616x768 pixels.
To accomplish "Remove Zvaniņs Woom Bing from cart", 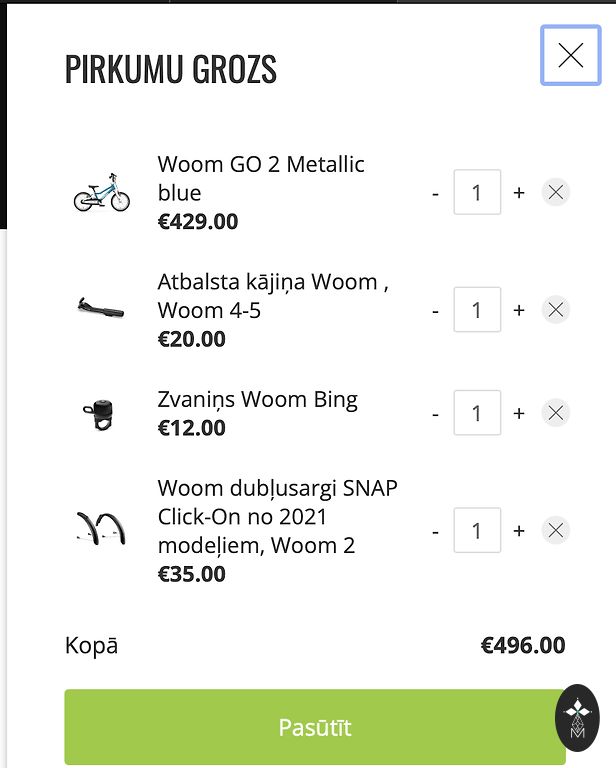I will 556,413.
